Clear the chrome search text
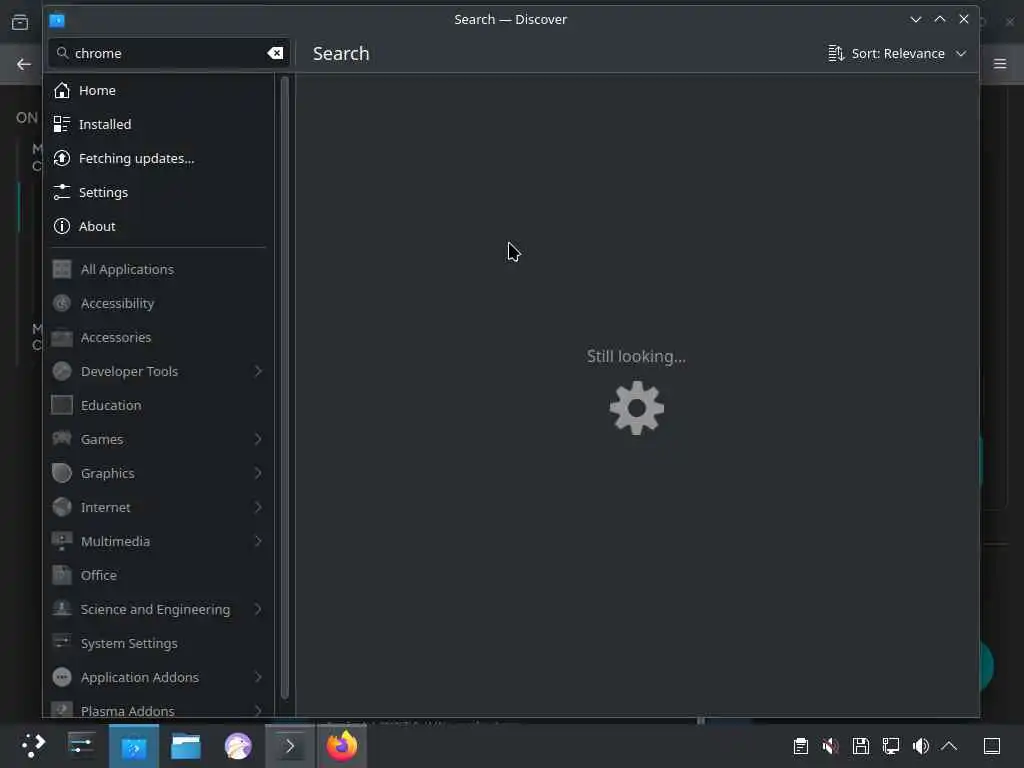The height and width of the screenshot is (768, 1024). (x=275, y=53)
